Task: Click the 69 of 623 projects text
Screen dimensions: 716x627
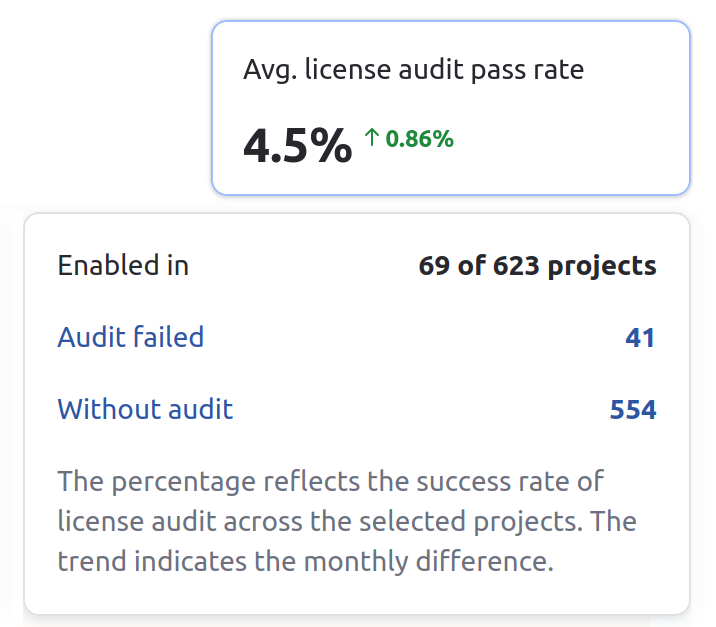Action: (x=538, y=266)
